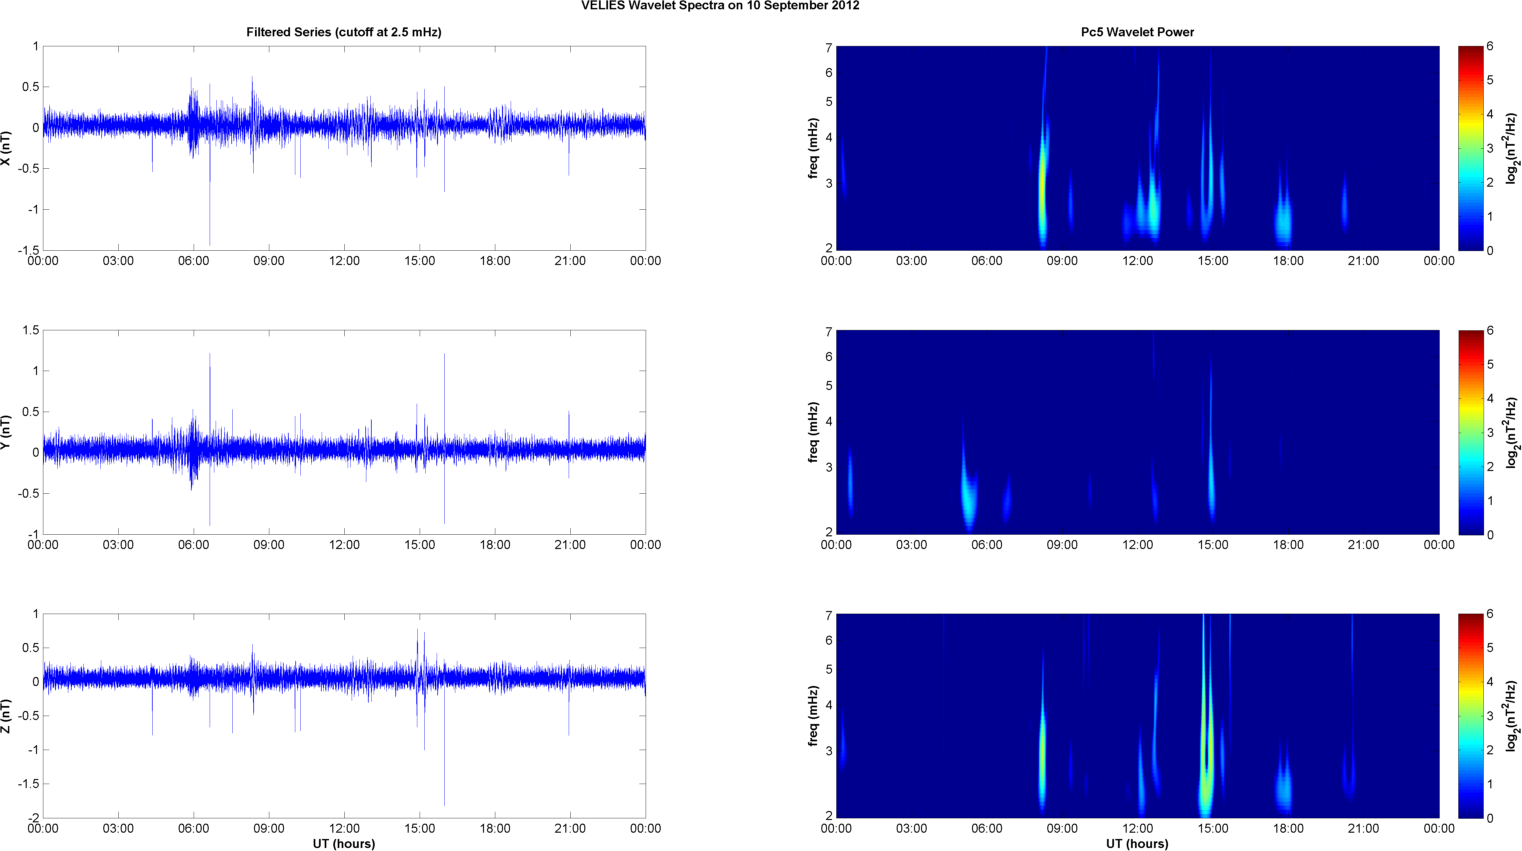Click the 'X (nT)' axis label
This screenshot has width=1522, height=851.
(7, 148)
